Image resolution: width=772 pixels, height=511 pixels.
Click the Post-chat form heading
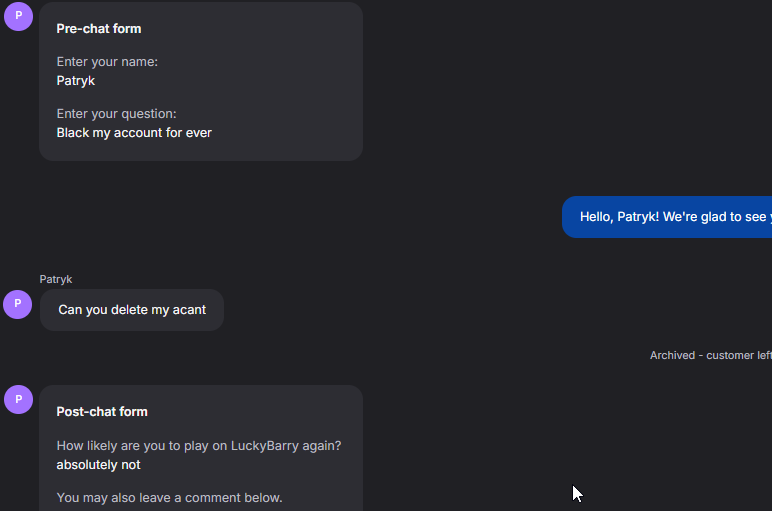pyautogui.click(x=102, y=412)
